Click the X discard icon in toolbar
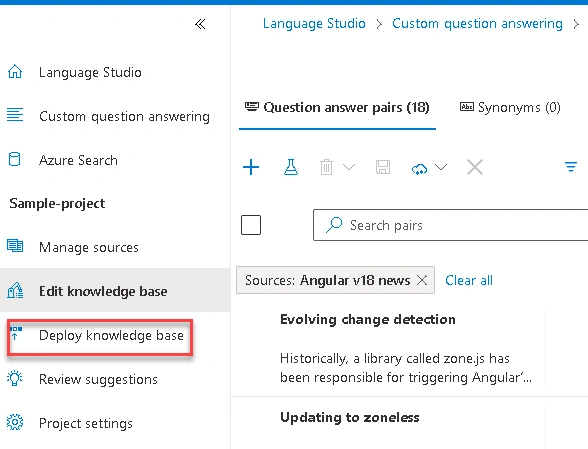The image size is (588, 449). click(x=475, y=167)
